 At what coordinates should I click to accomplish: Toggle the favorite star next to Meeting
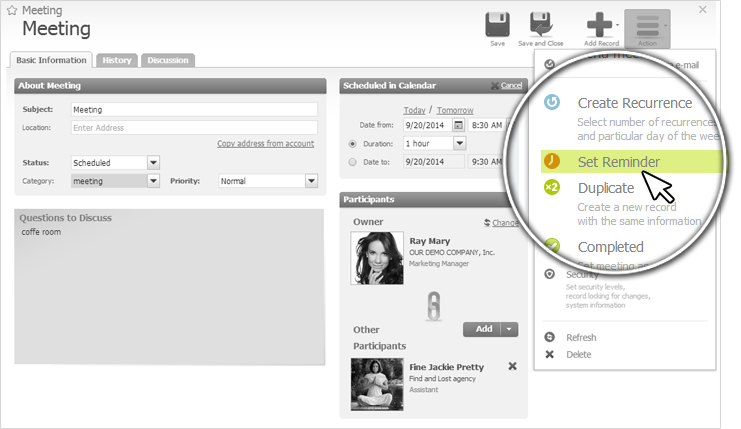click(x=12, y=10)
